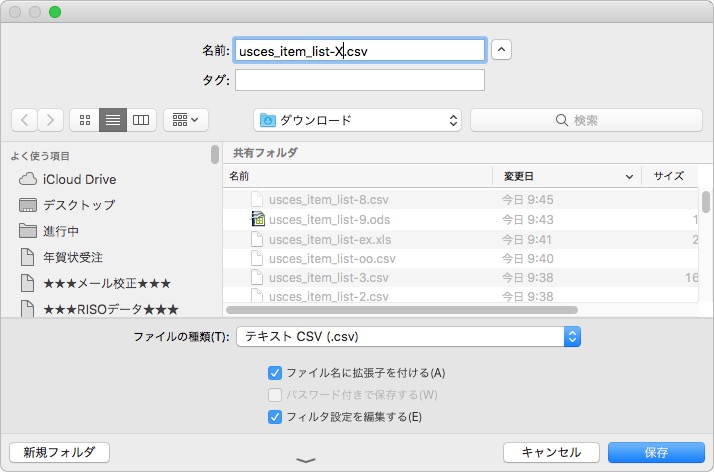The image size is (714, 472).
Task: Click spreadsheet icon of usces_item_list-9.ods
Action: pos(258,219)
